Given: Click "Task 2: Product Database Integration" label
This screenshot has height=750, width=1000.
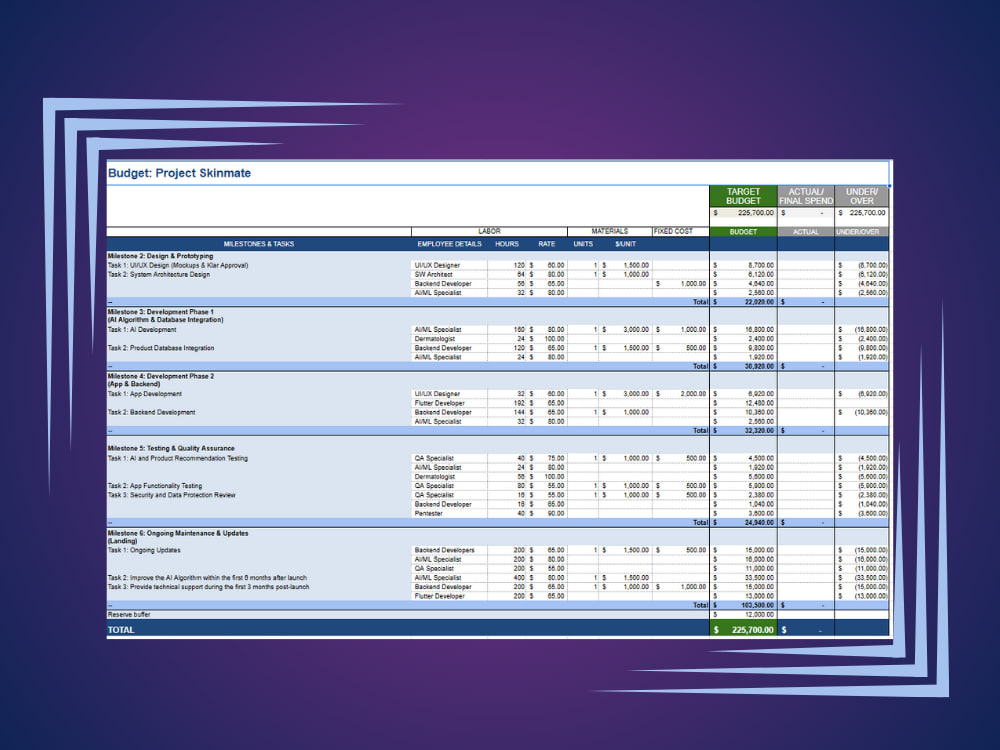Looking at the screenshot, I should 161,348.
